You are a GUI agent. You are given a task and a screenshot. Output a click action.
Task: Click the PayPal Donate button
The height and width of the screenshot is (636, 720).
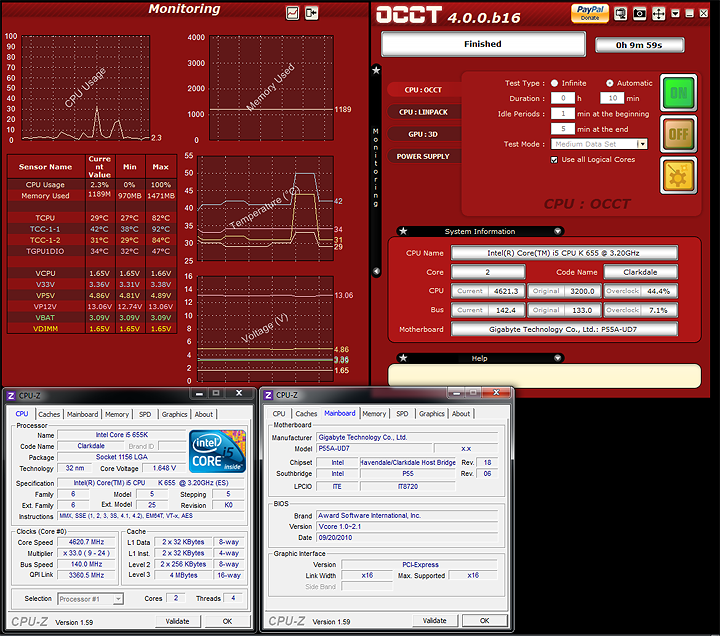pyautogui.click(x=590, y=13)
